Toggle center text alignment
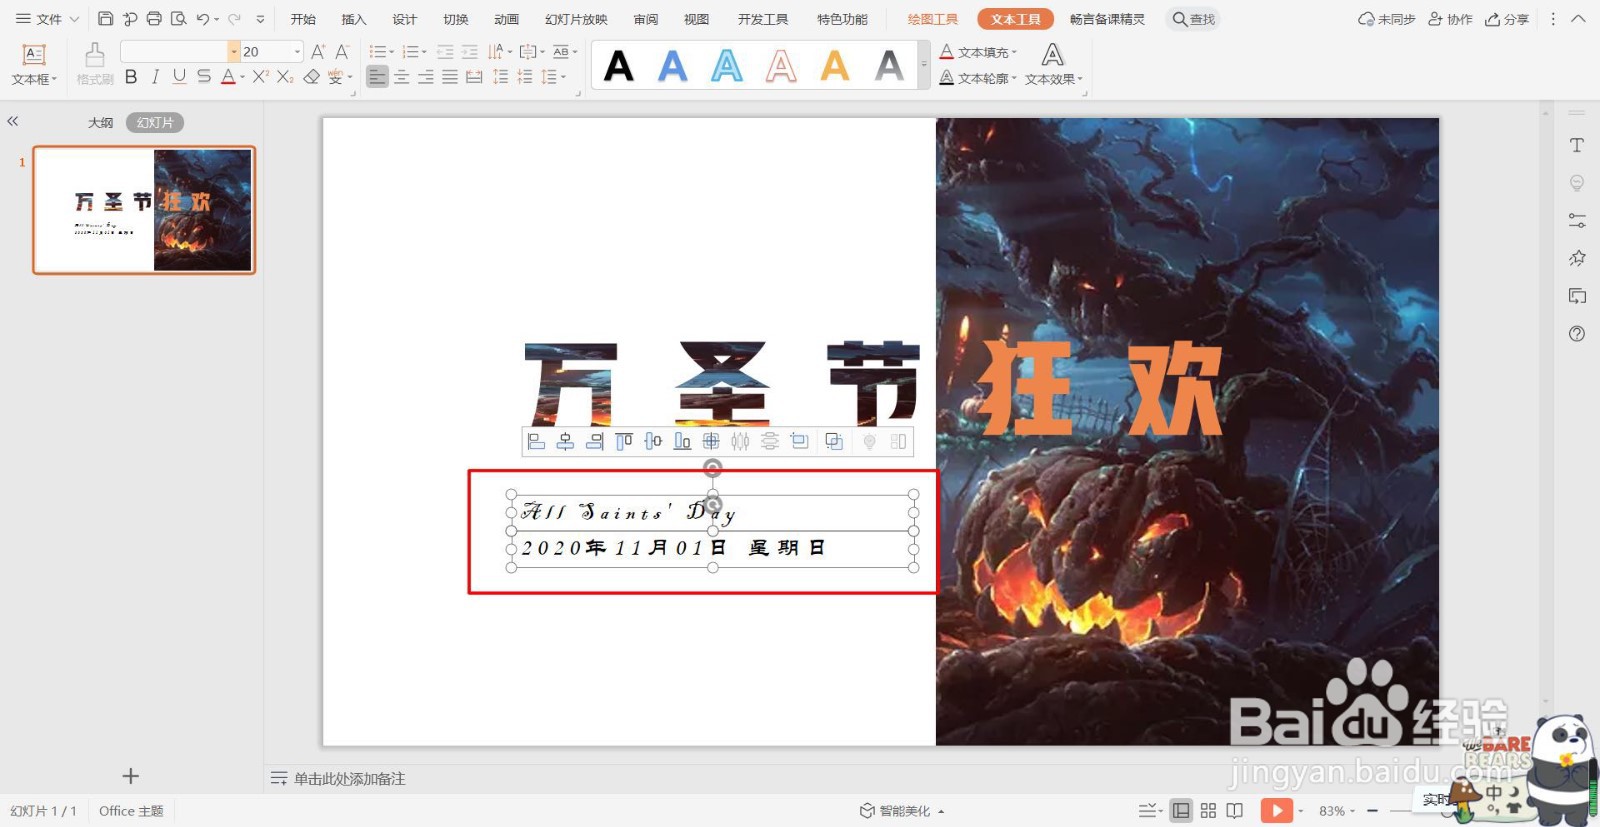 pos(402,77)
